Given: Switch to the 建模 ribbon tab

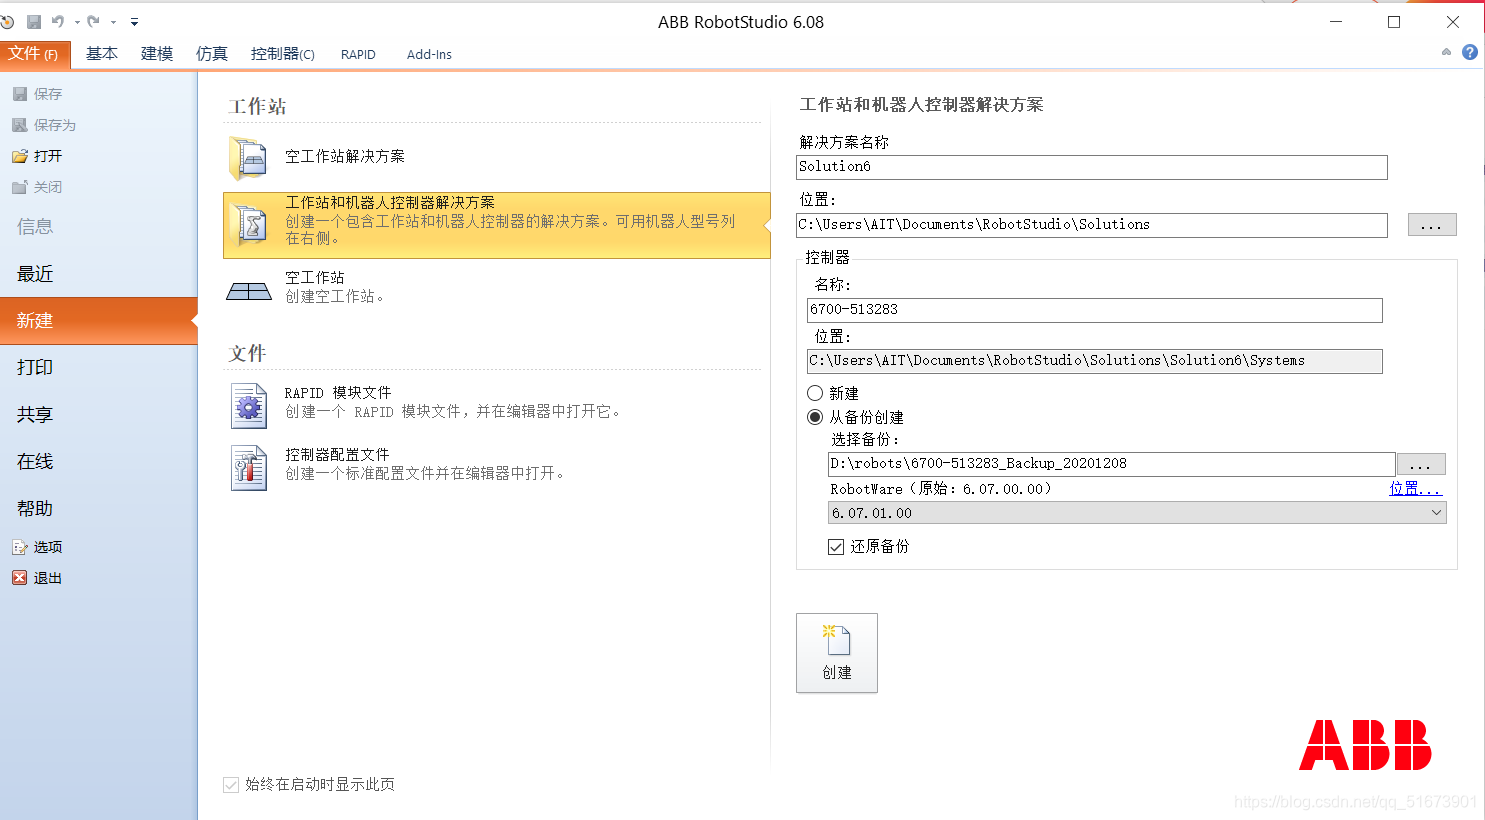Looking at the screenshot, I should (157, 54).
